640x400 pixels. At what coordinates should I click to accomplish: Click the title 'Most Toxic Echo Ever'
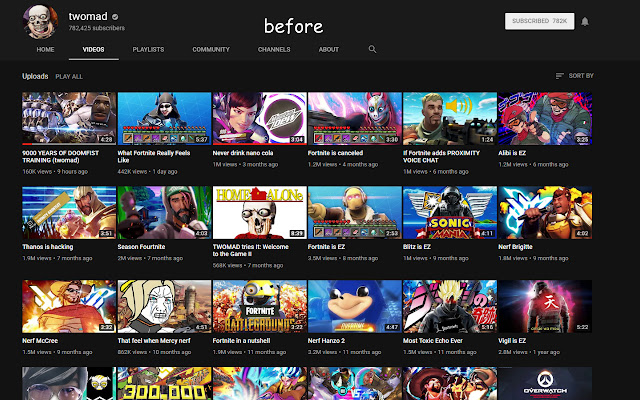(x=433, y=341)
